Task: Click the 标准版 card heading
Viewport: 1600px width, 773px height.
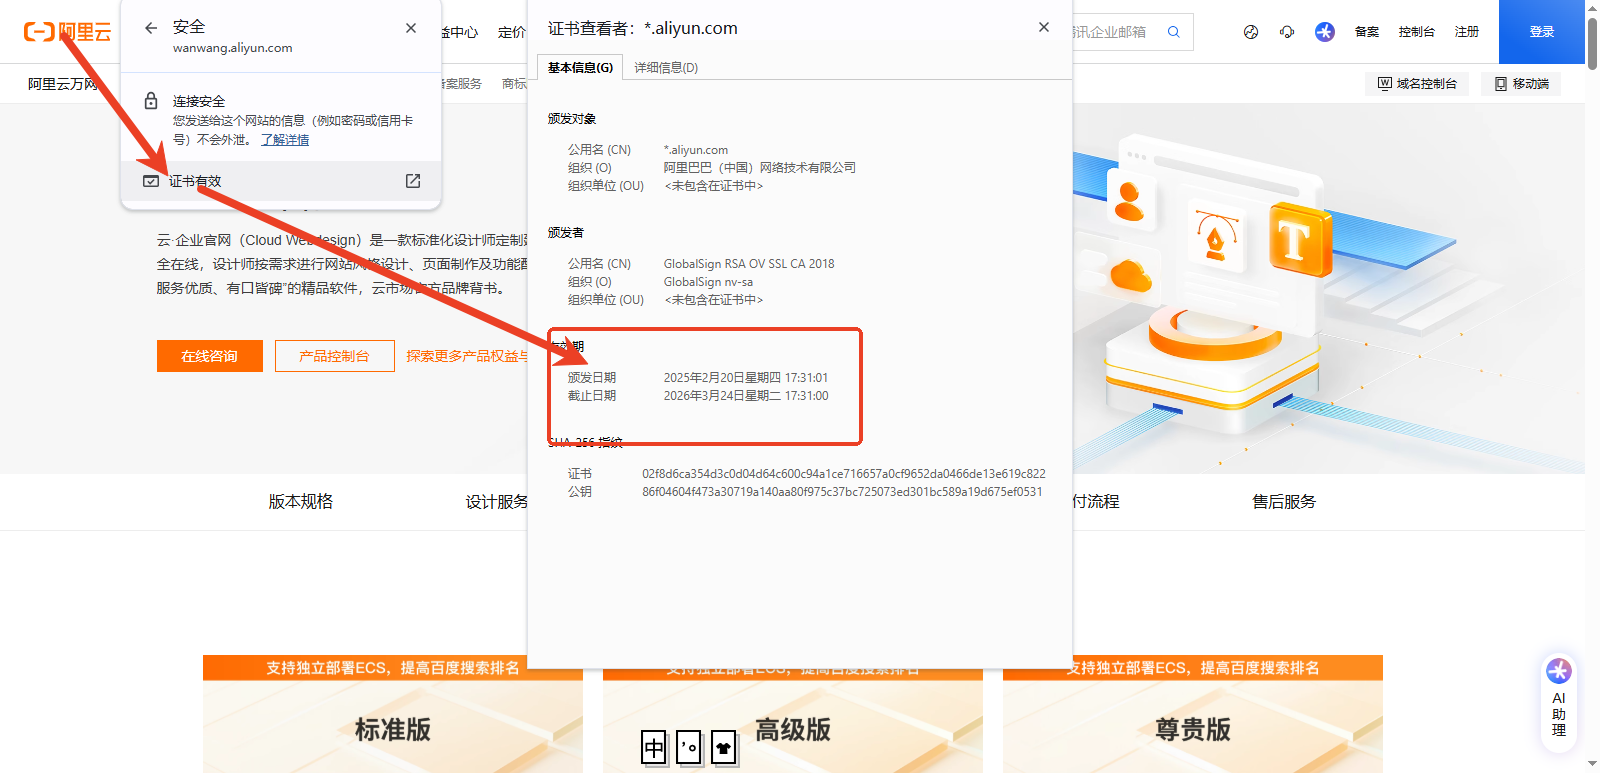Action: pyautogui.click(x=393, y=730)
